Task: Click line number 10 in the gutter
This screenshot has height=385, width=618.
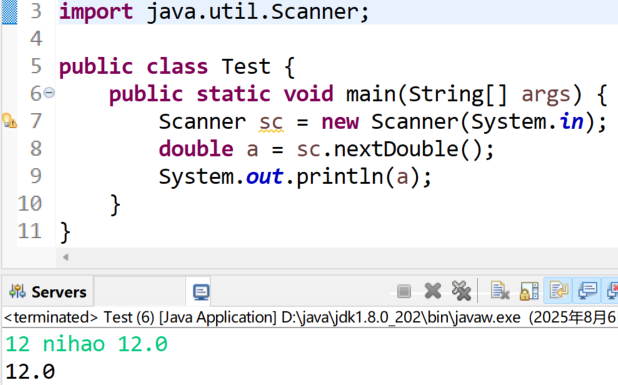Action: point(30,204)
